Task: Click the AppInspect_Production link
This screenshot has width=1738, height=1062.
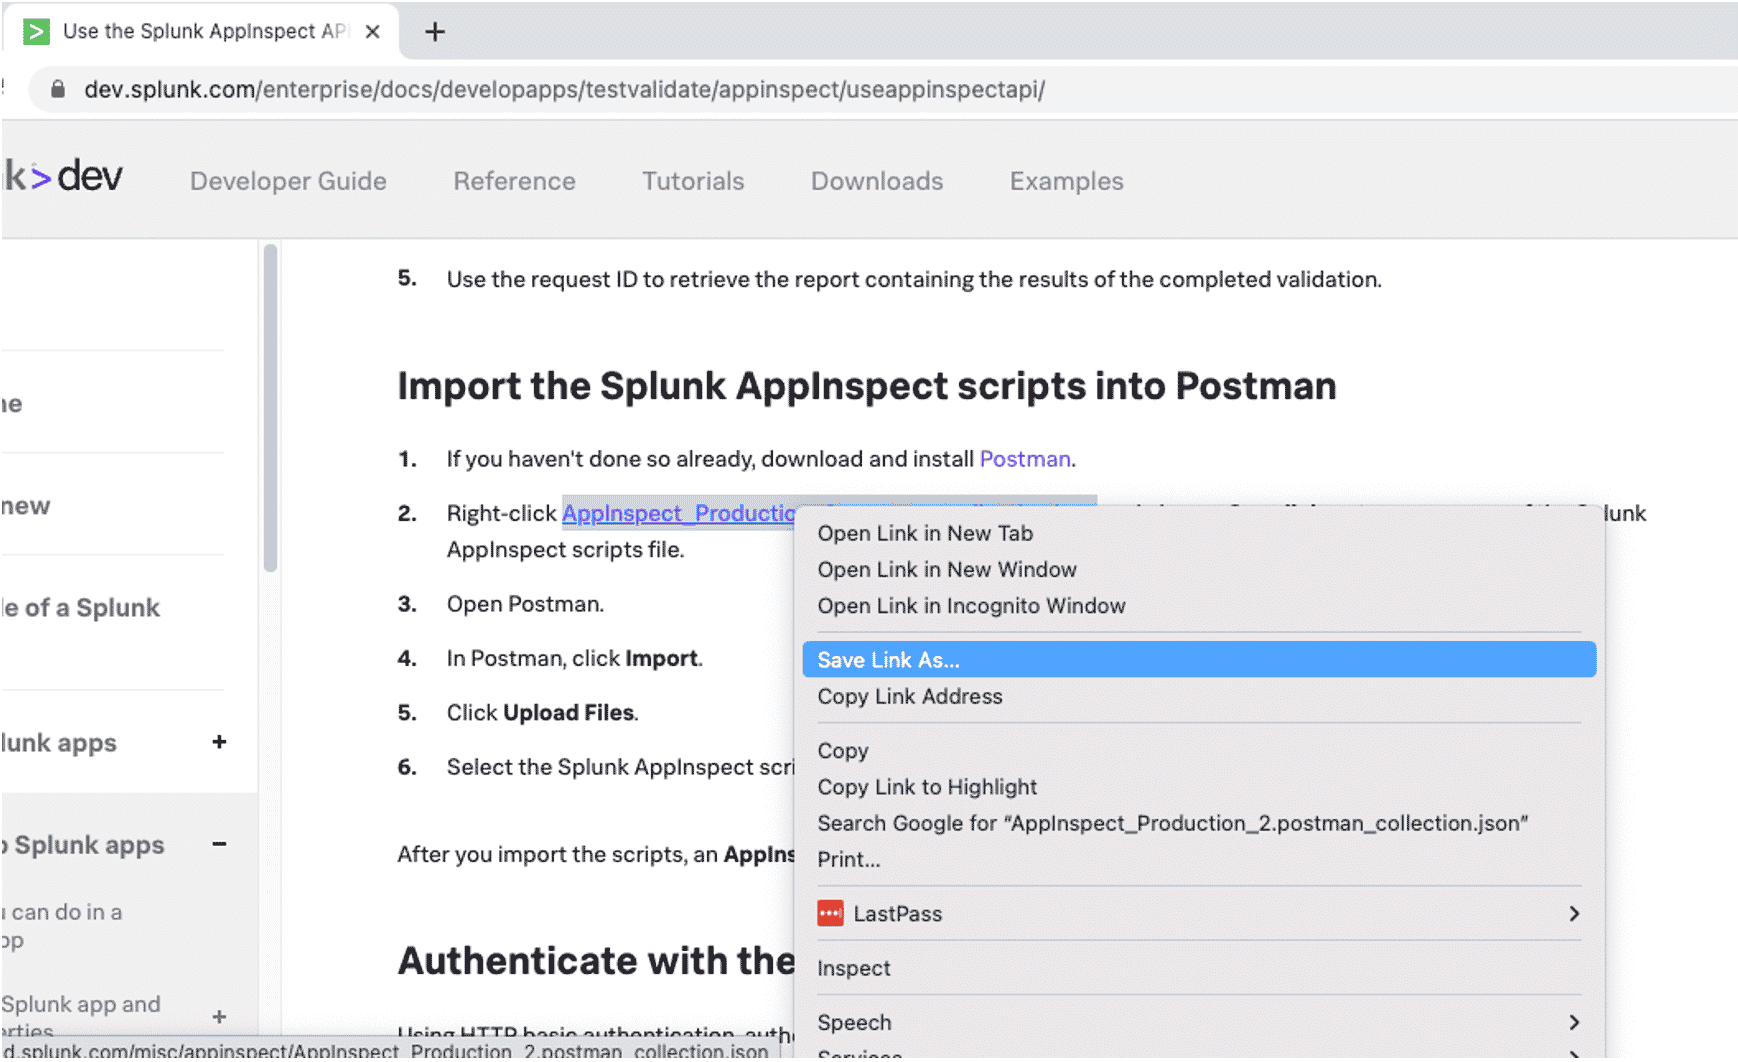Action: click(679, 513)
